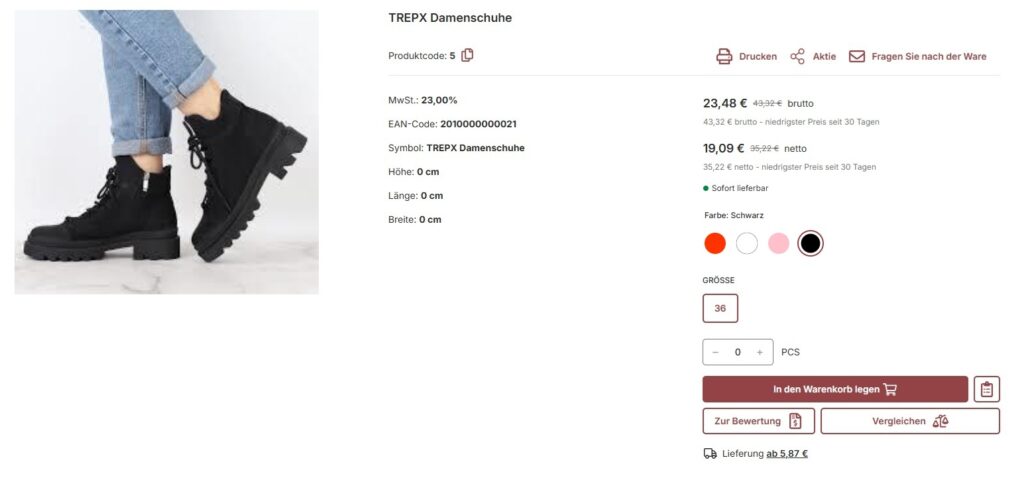Open the delivery cost link ab 5,87 €
1024x480 pixels.
787,453
